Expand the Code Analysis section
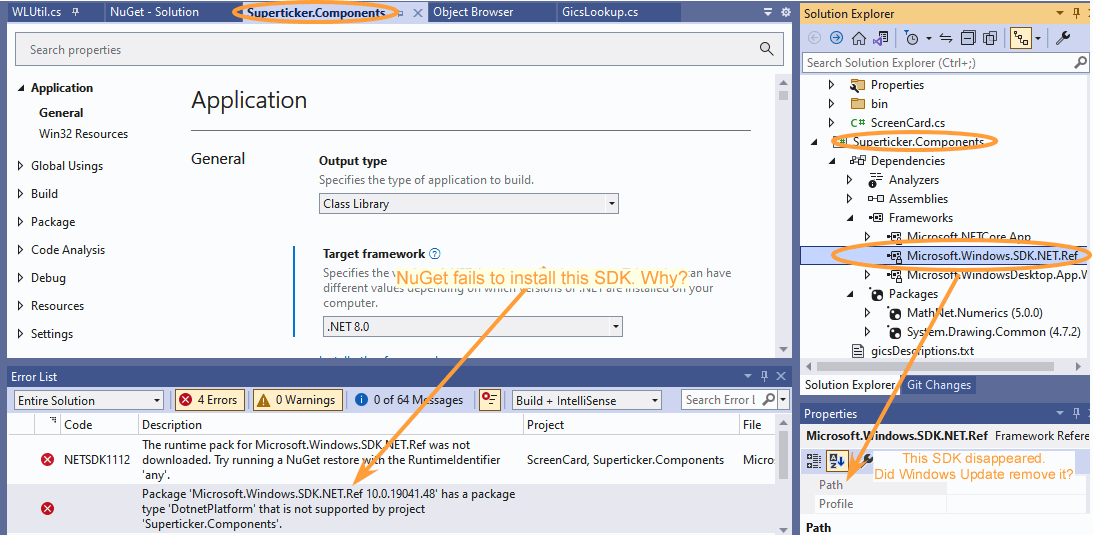 pyautogui.click(x=20, y=249)
